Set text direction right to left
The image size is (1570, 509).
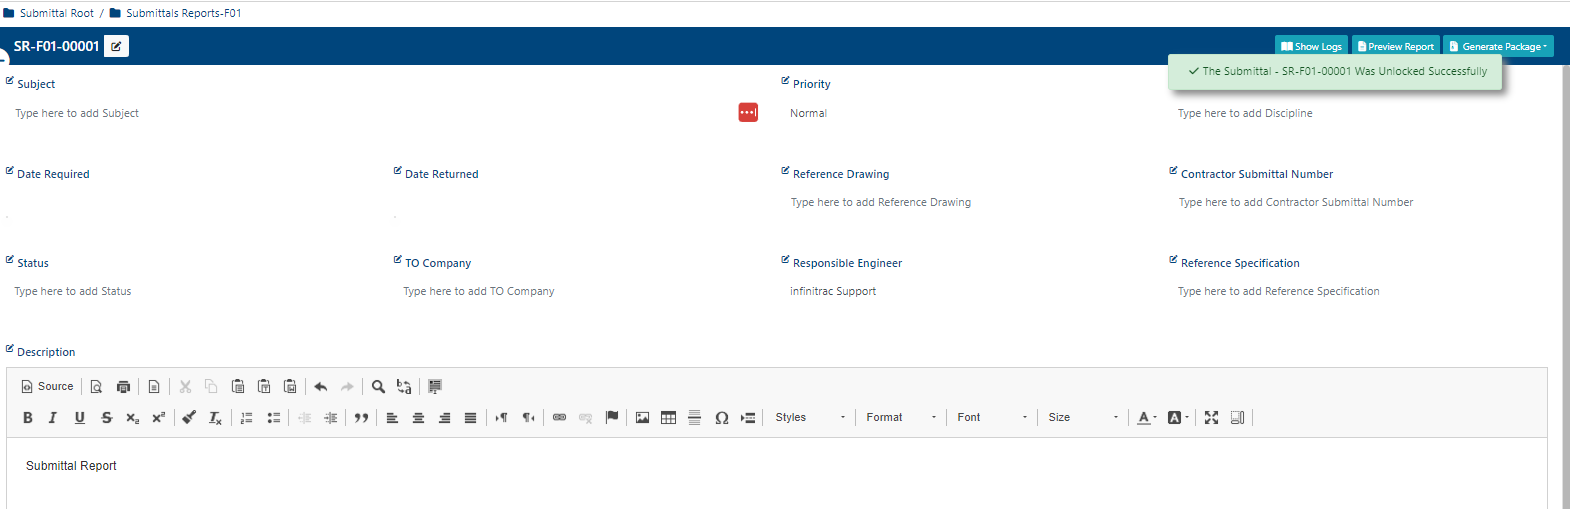[528, 418]
